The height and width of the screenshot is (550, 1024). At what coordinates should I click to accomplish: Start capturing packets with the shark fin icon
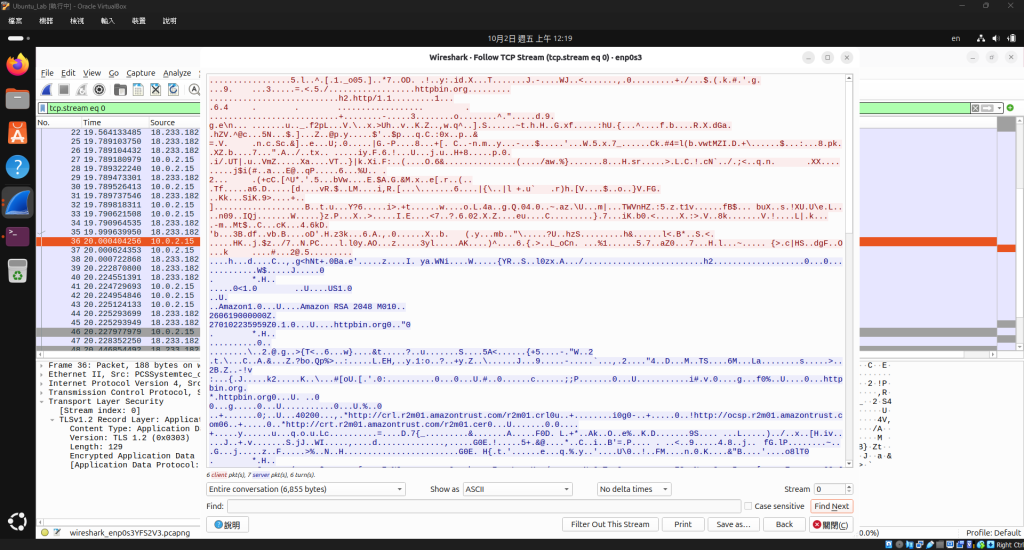(x=46, y=90)
